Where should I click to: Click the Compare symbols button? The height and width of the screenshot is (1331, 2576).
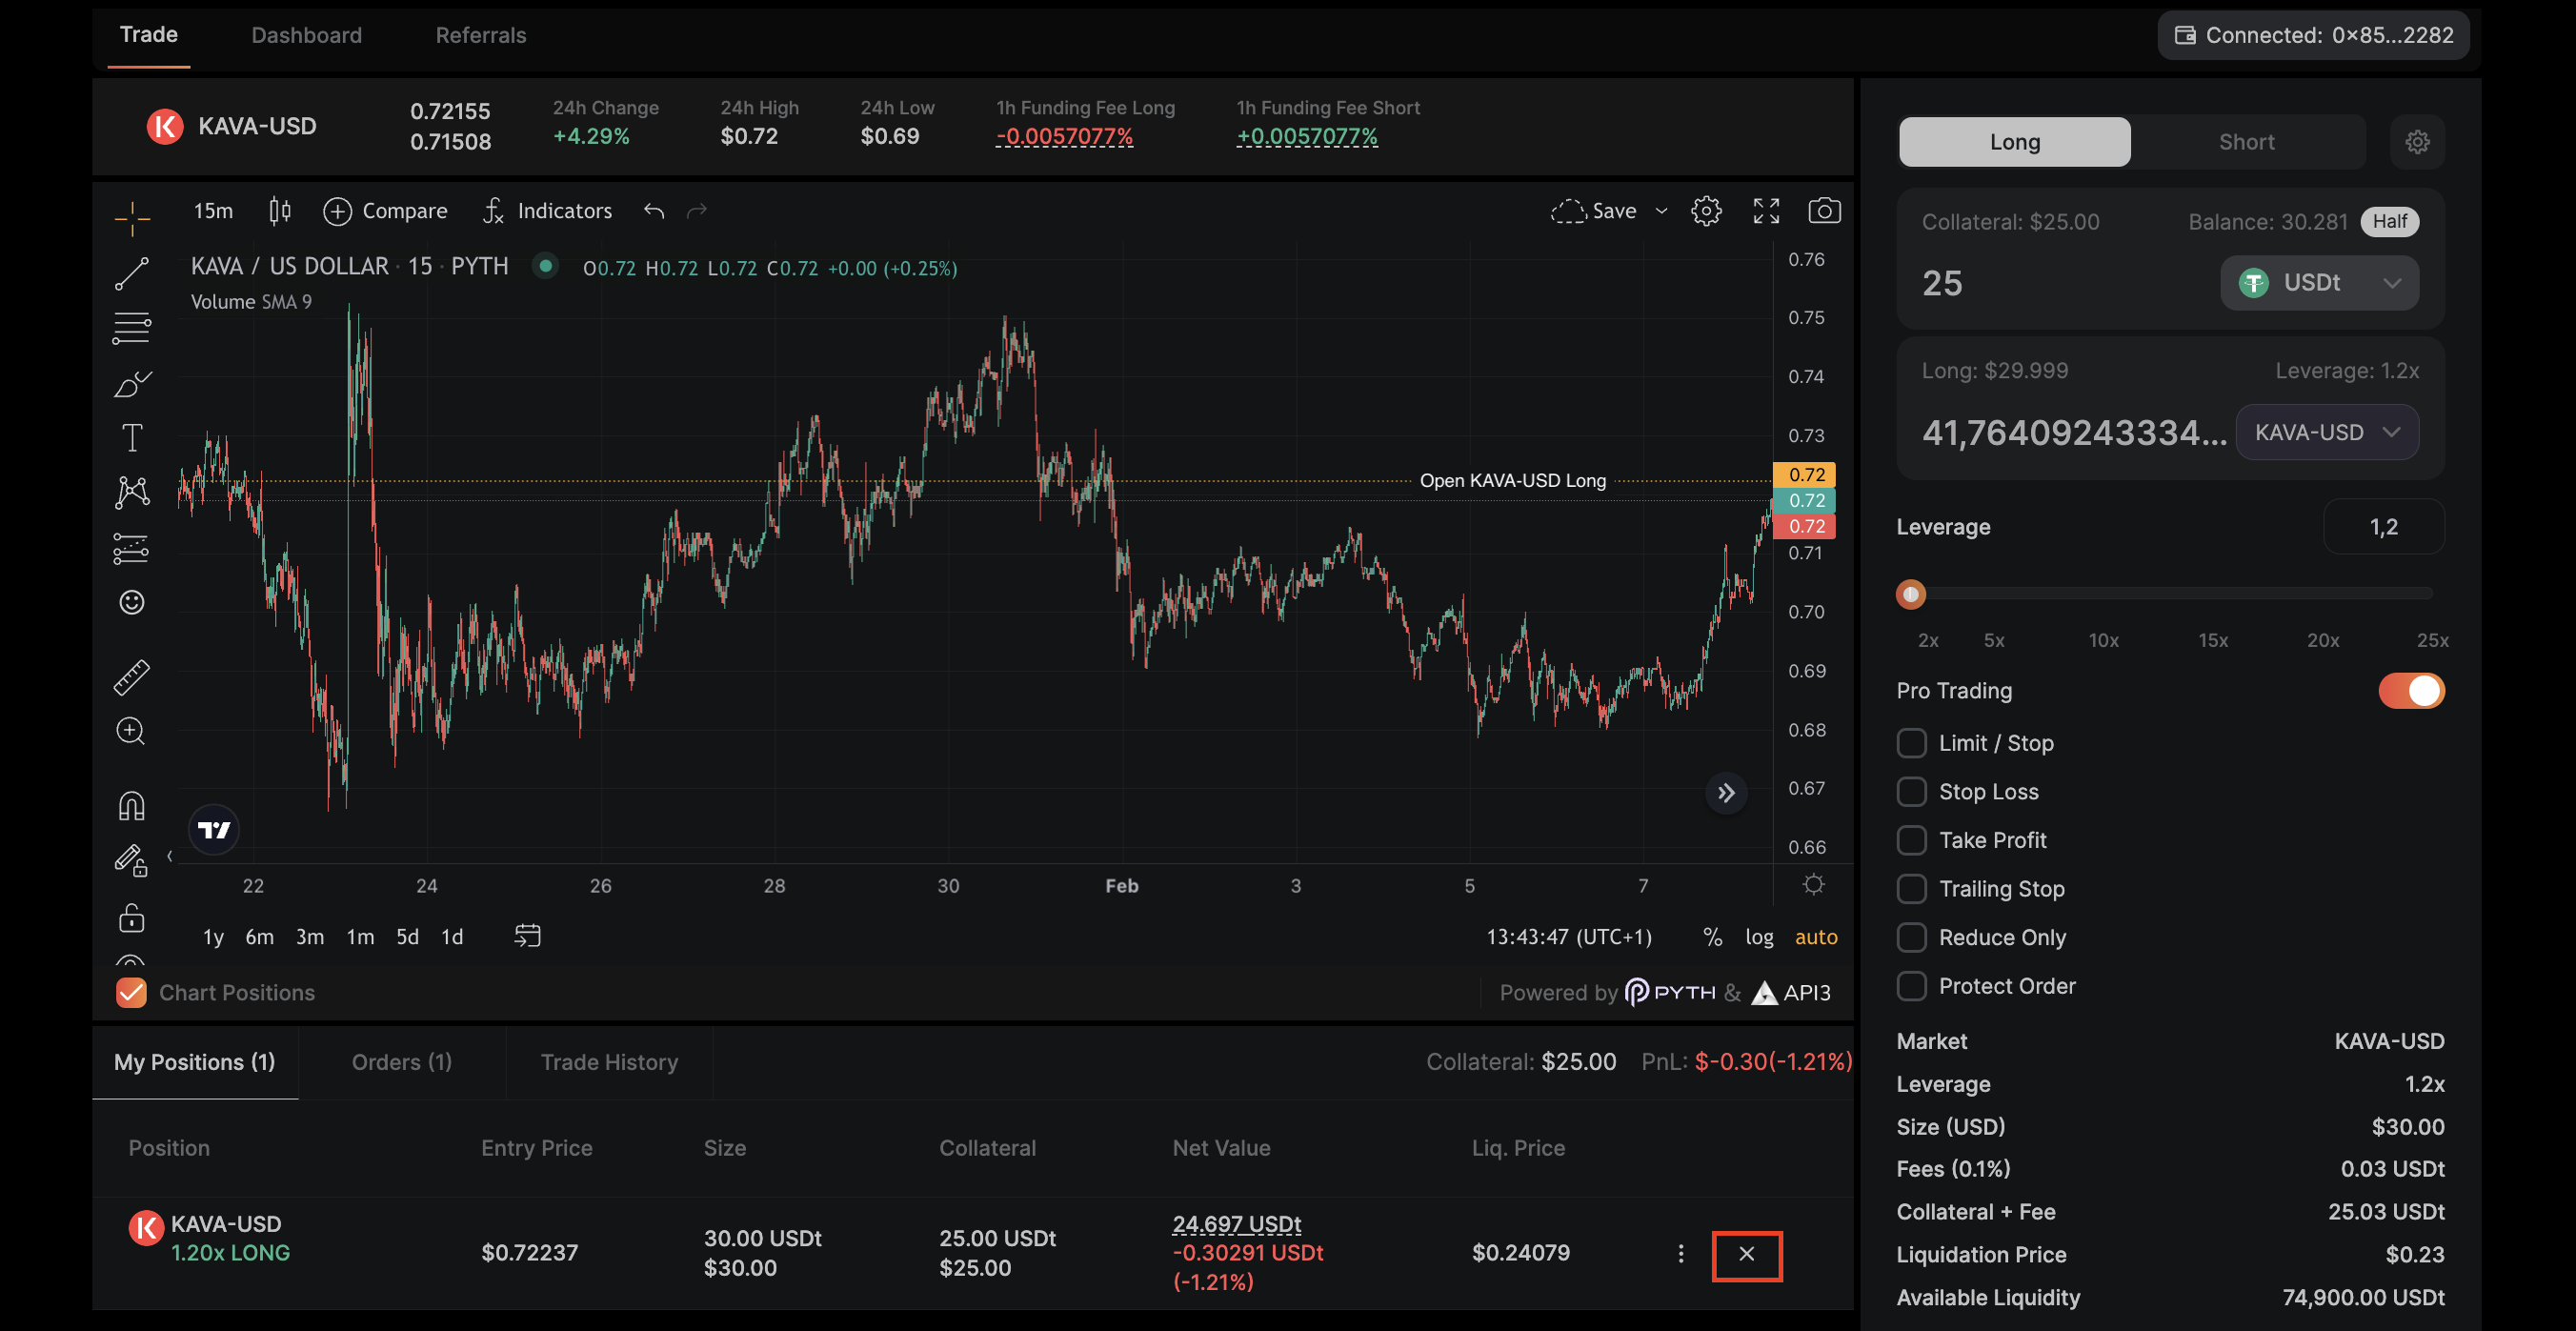[385, 211]
